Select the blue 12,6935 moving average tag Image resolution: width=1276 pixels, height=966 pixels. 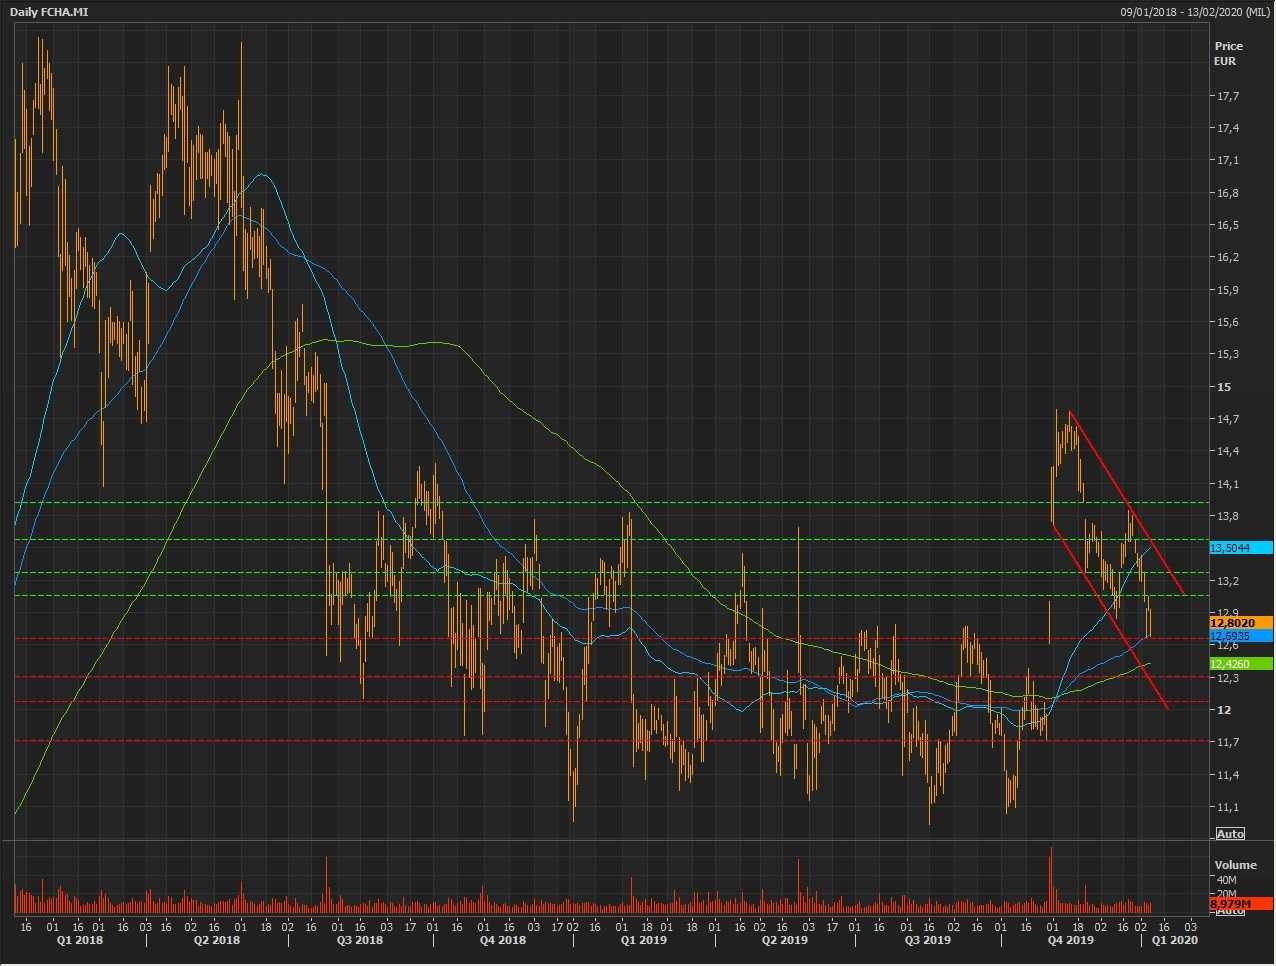[x=1239, y=636]
